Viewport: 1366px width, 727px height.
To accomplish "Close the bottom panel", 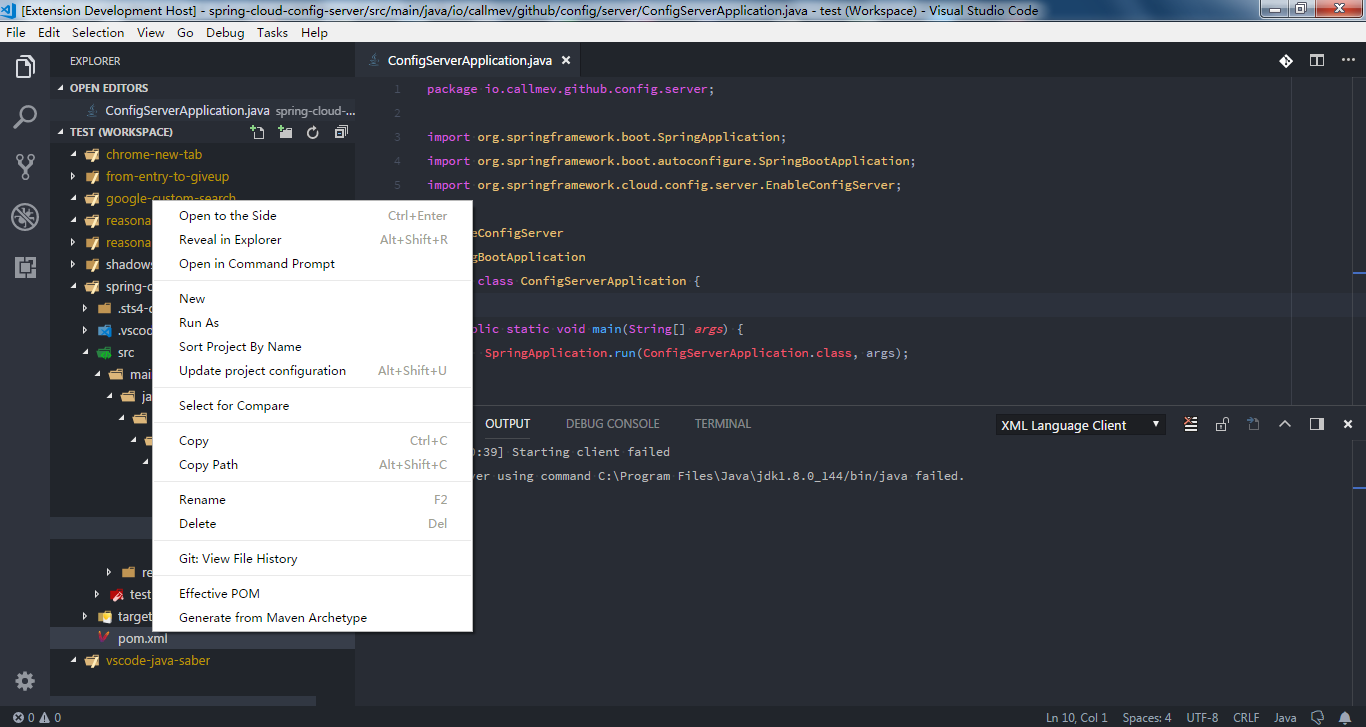I will point(1348,424).
